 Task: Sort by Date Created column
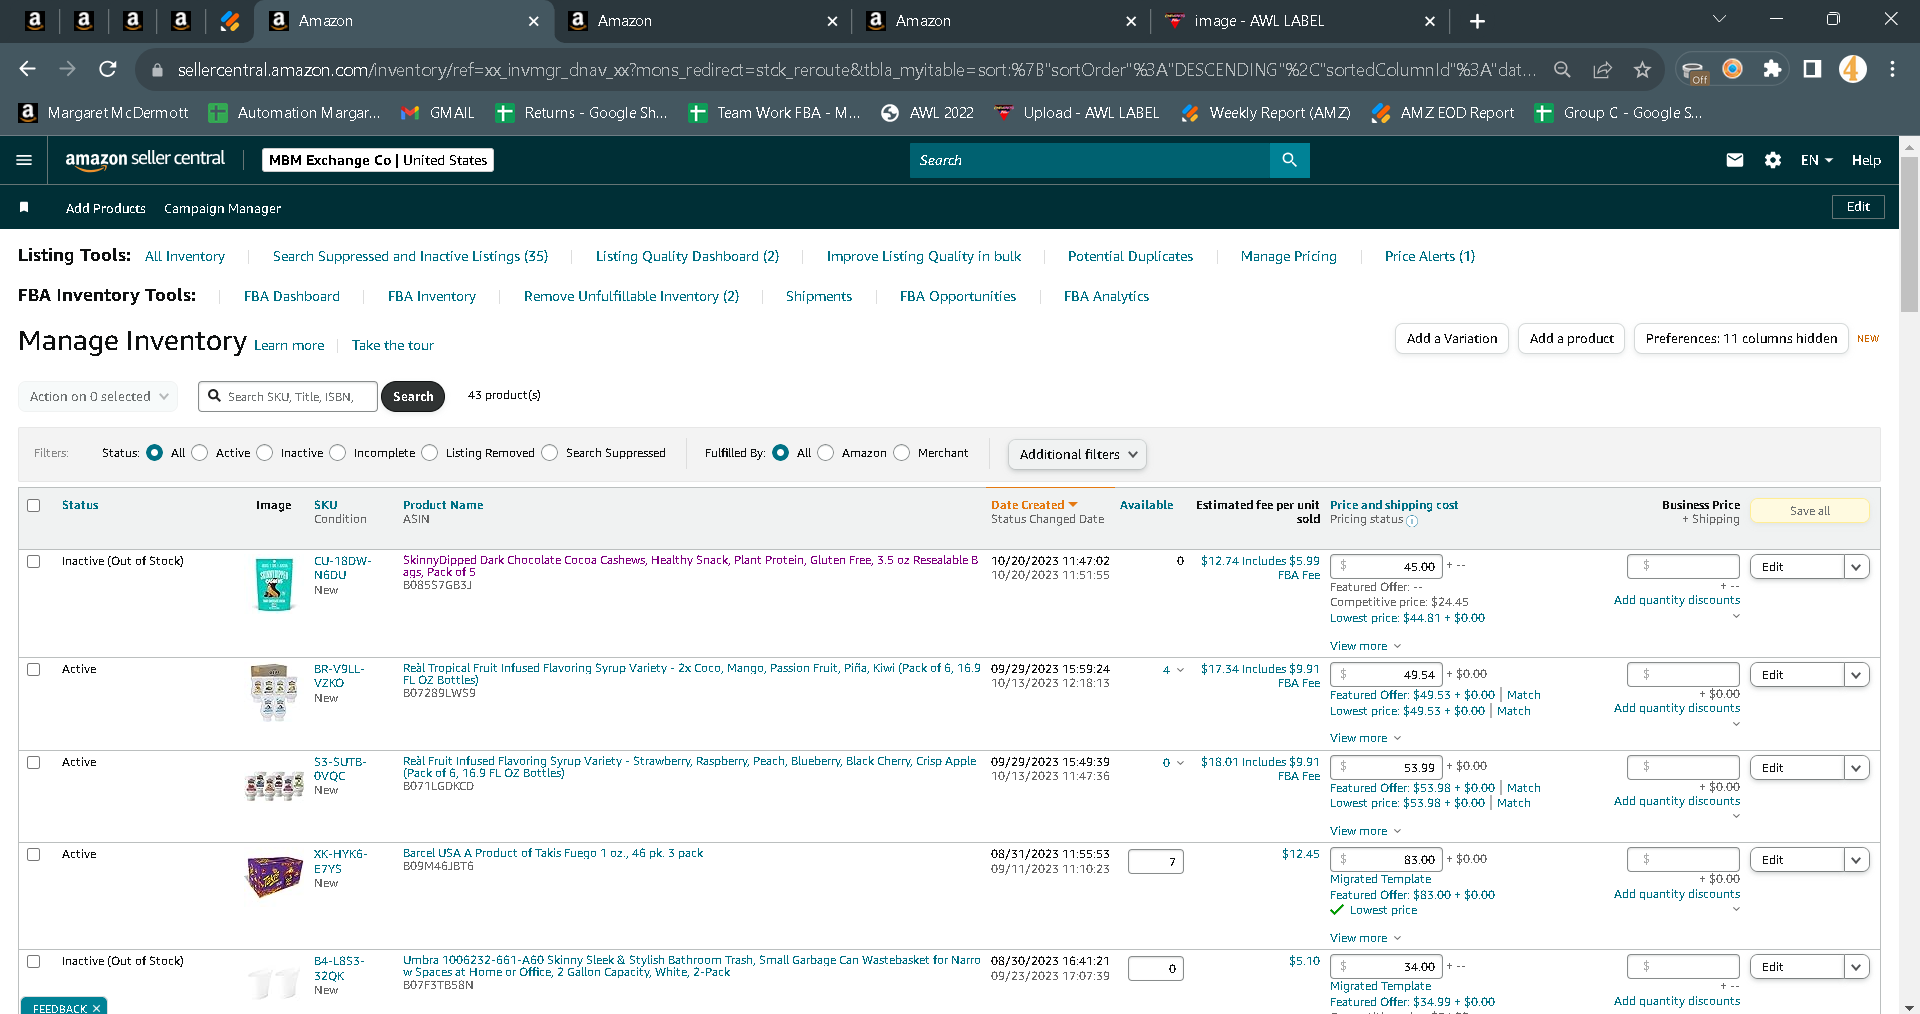(x=1034, y=505)
